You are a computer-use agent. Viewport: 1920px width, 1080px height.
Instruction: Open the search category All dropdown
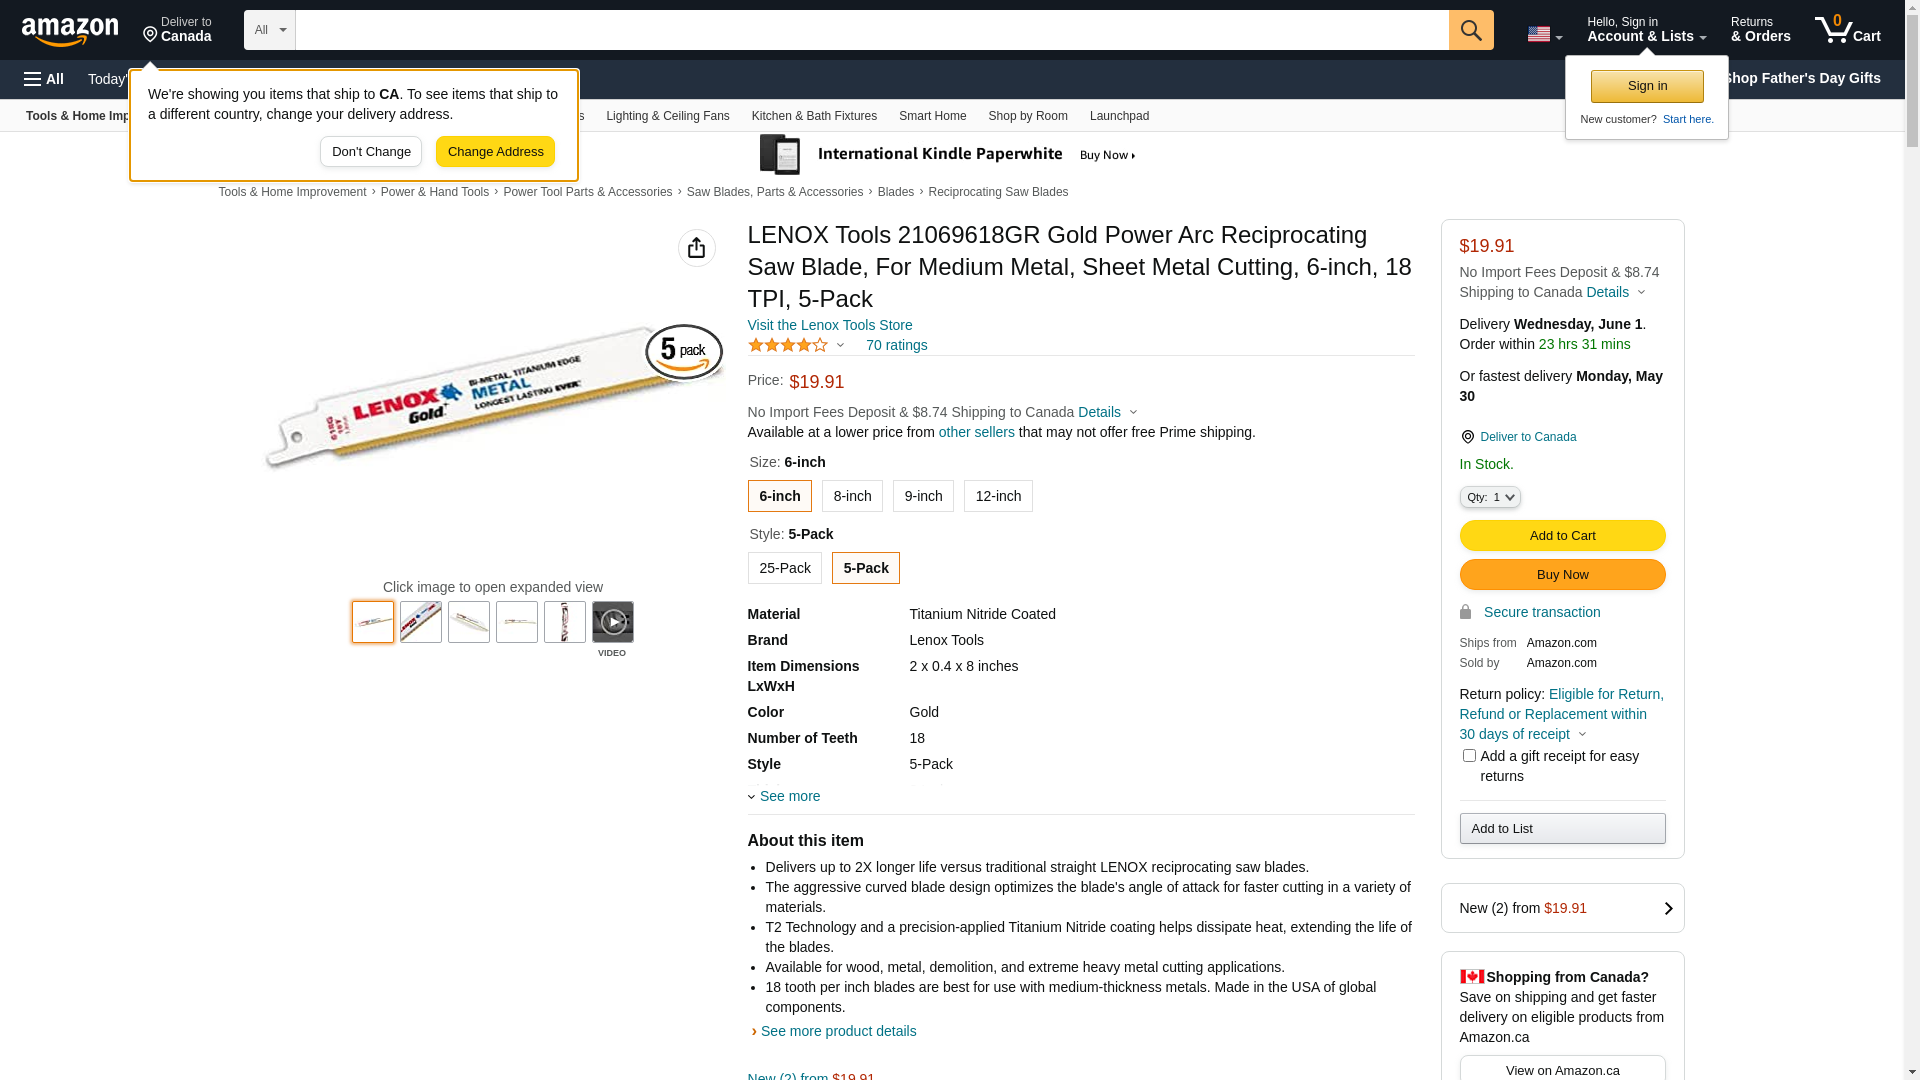269,30
